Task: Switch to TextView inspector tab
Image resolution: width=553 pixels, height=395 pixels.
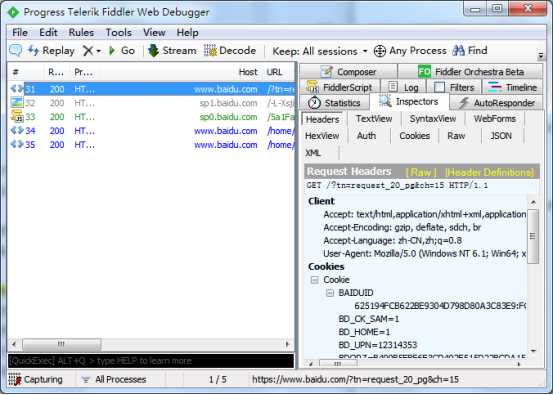Action: point(374,119)
